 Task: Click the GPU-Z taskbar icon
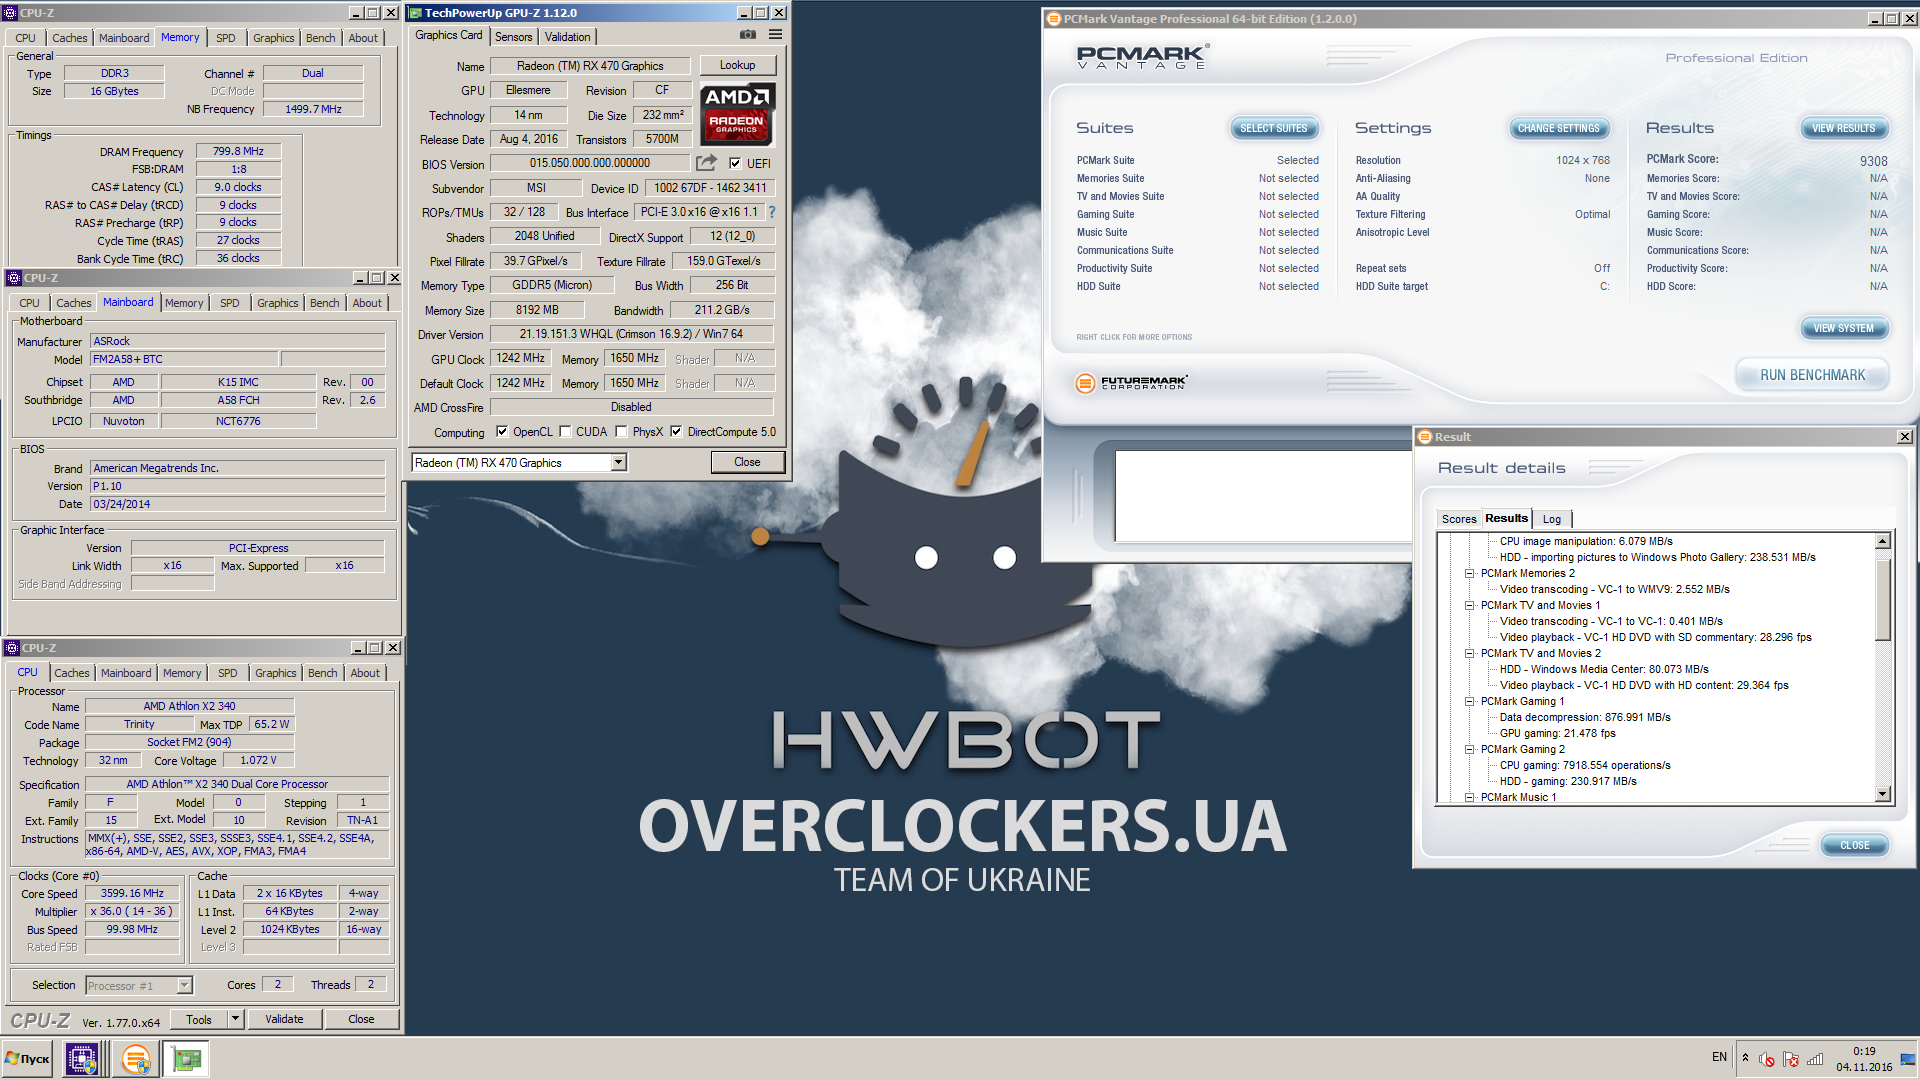point(187,1059)
